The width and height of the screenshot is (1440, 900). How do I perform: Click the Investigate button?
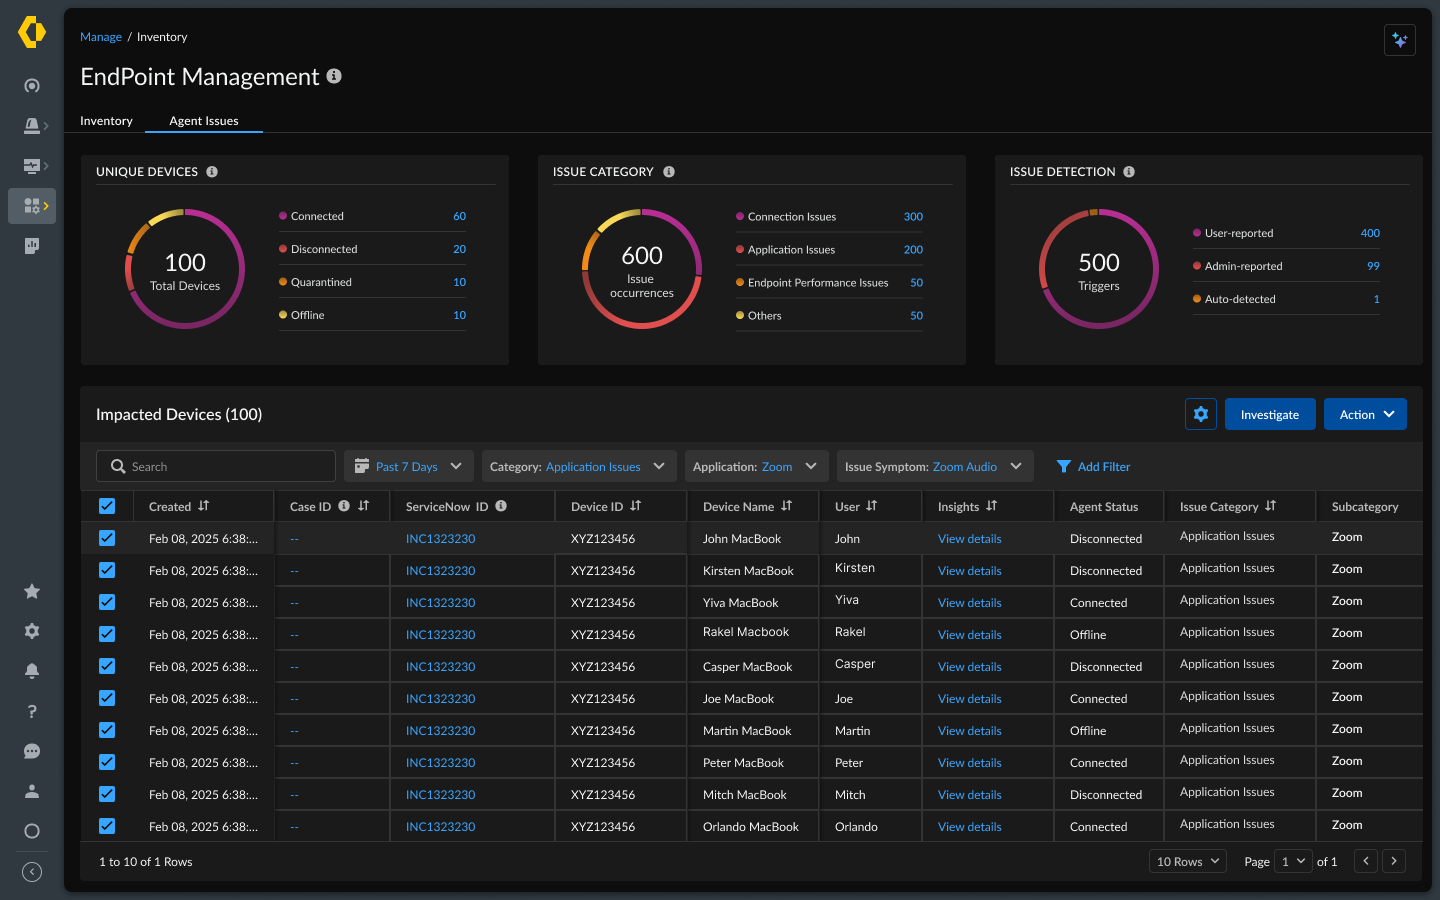[1270, 414]
